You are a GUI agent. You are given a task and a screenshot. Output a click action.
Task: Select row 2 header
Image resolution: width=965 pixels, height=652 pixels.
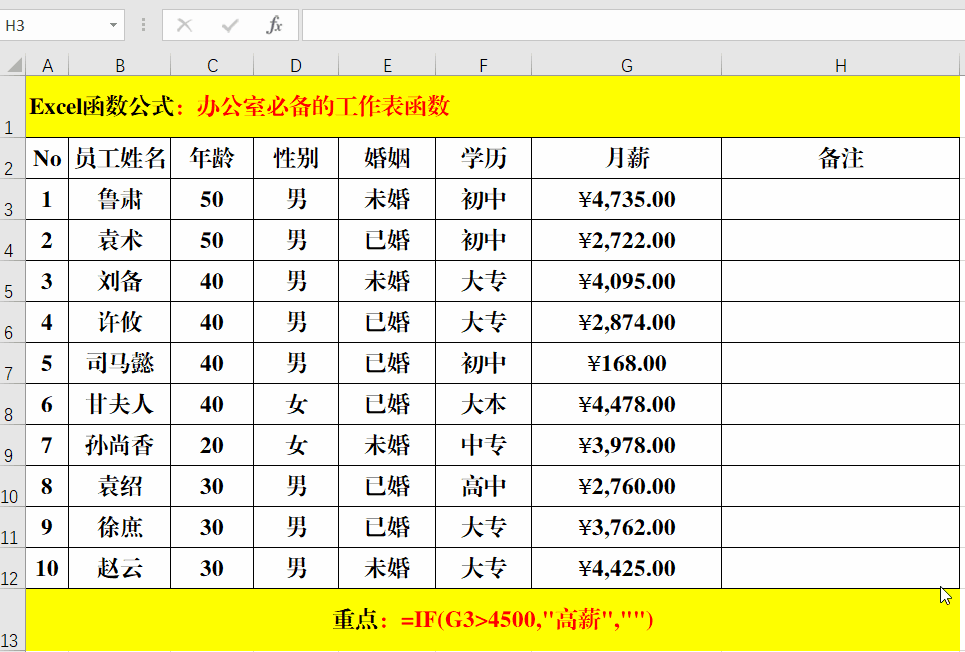pyautogui.click(x=12, y=158)
